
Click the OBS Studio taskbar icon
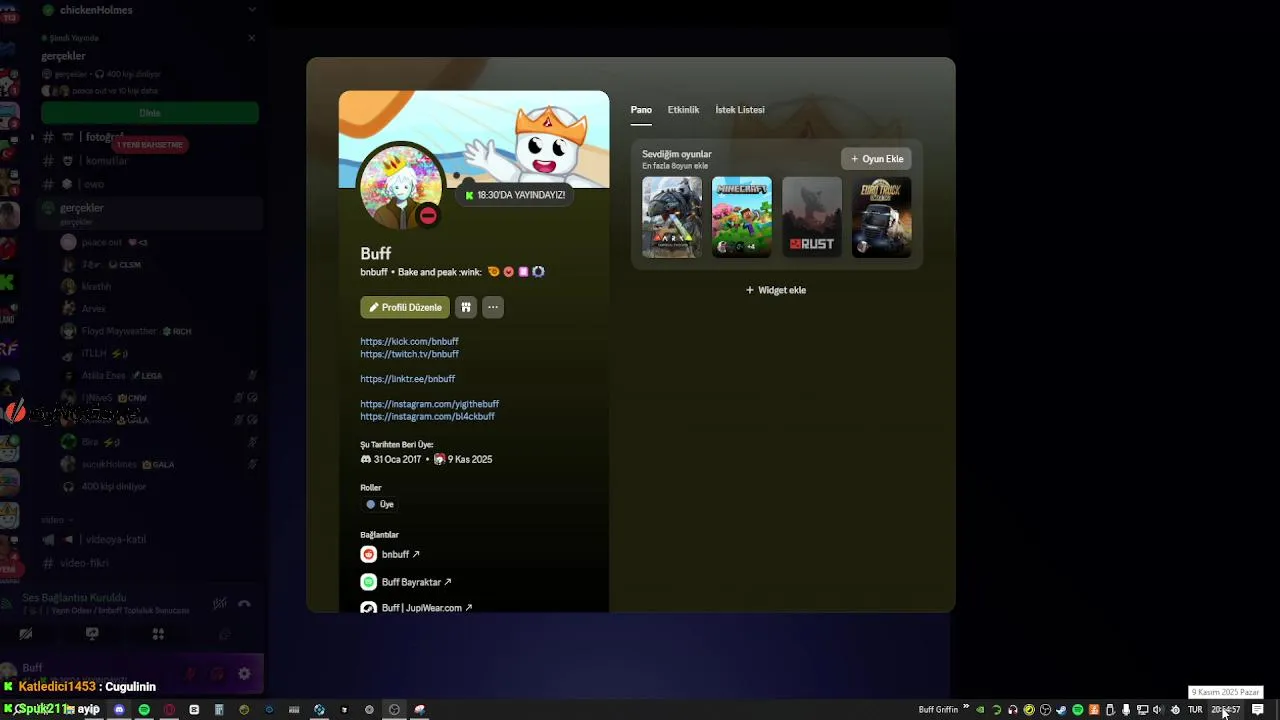(x=394, y=710)
